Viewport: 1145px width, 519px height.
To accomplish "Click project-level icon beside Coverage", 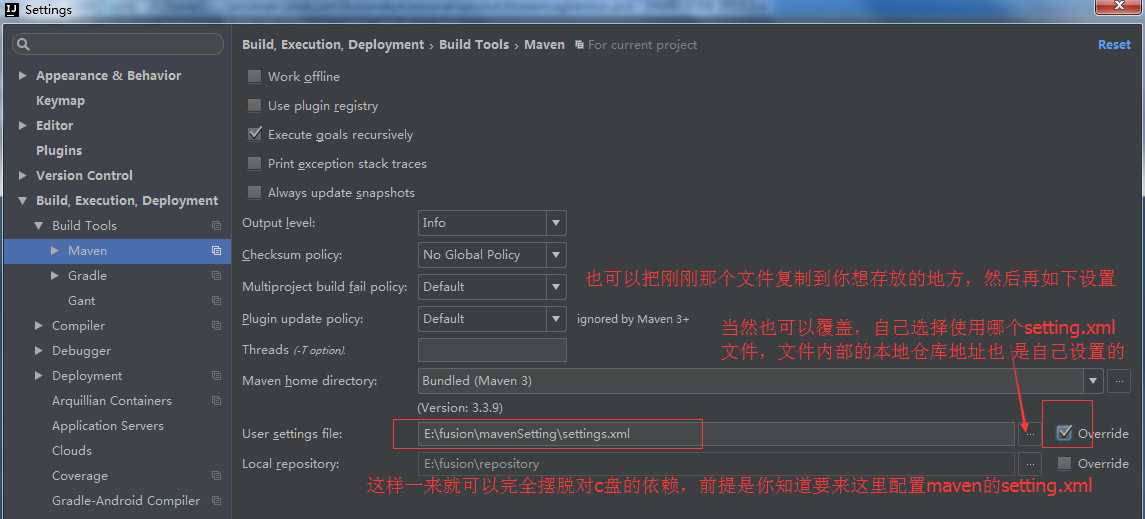I will coord(216,476).
